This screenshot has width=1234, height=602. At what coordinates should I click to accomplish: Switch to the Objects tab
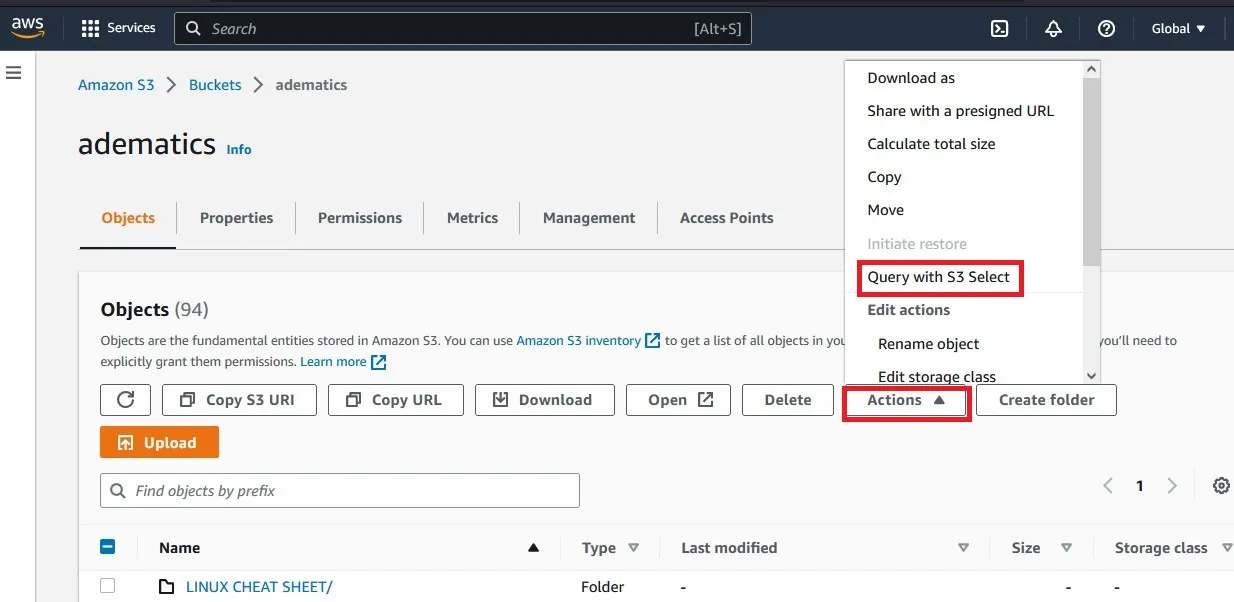click(128, 218)
